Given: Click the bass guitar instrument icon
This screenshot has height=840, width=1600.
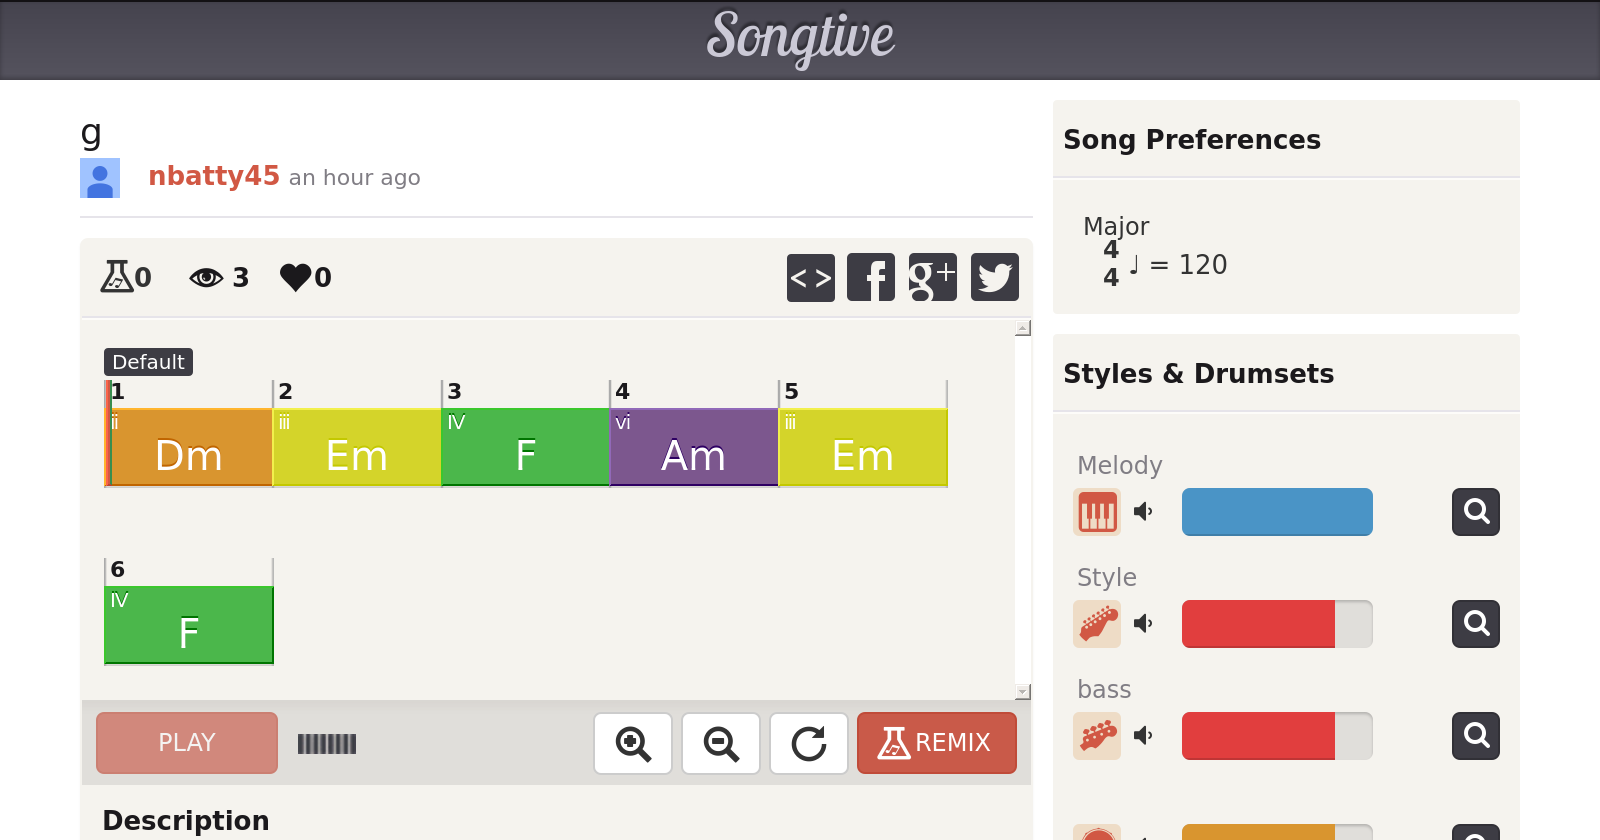Looking at the screenshot, I should (x=1097, y=736).
